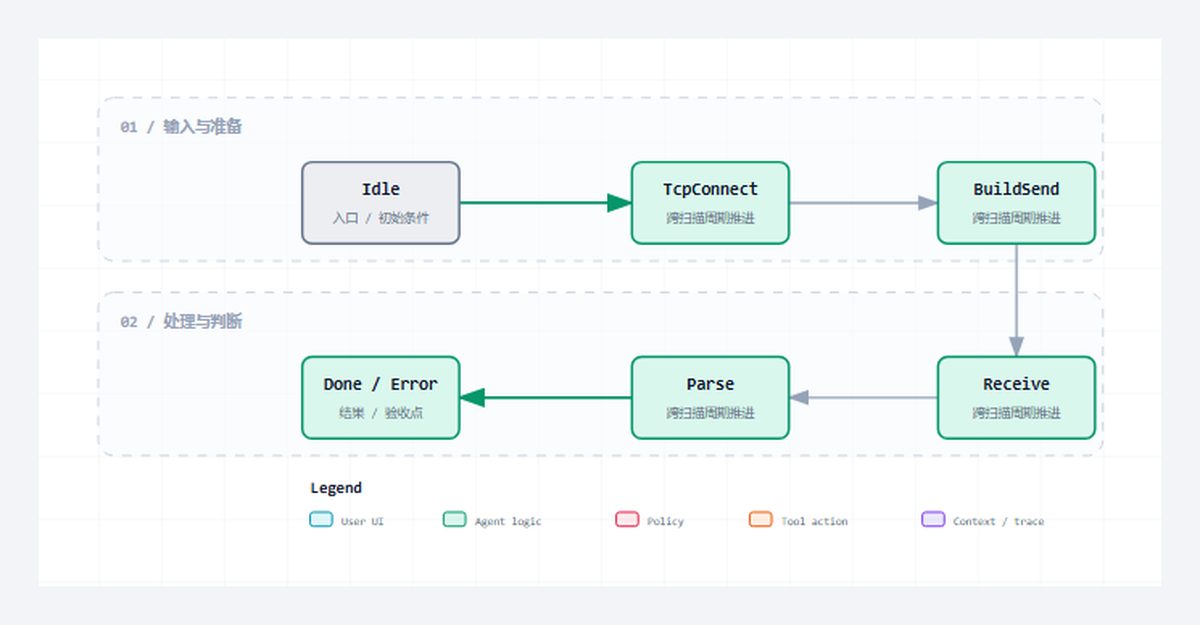Select the arrow from Parse to Done / Error
The image size is (1200, 625).
pyautogui.click(x=545, y=398)
